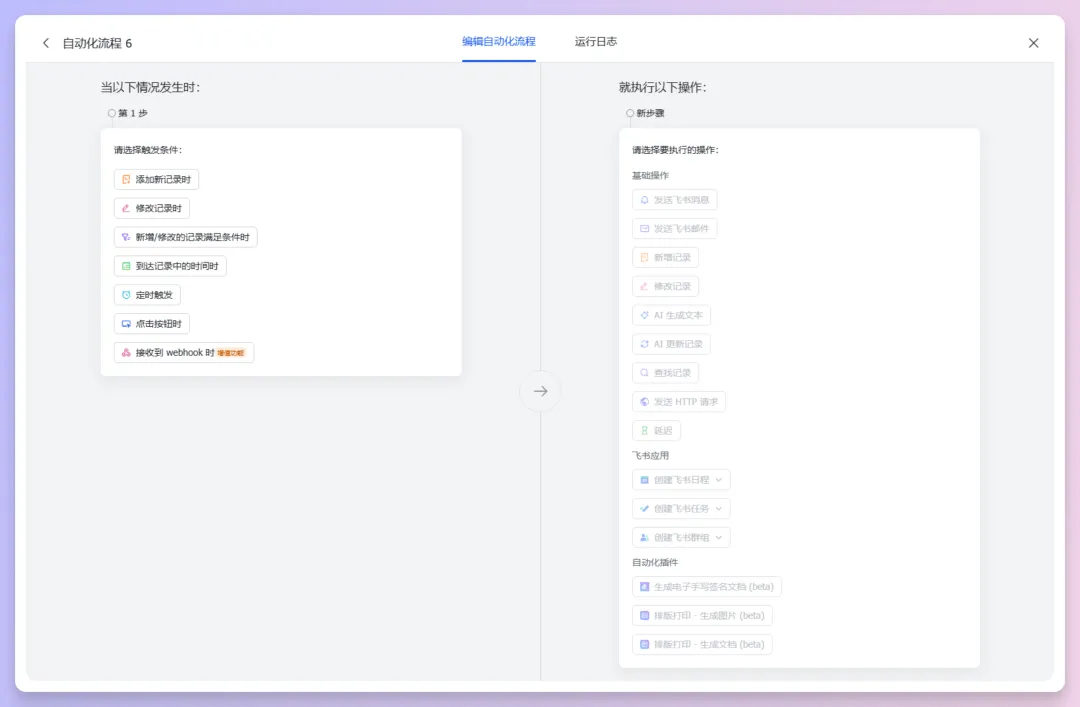Image resolution: width=1080 pixels, height=707 pixels.
Task: Choose 新增/修改的记录满足条件时 trigger
Action: point(184,237)
